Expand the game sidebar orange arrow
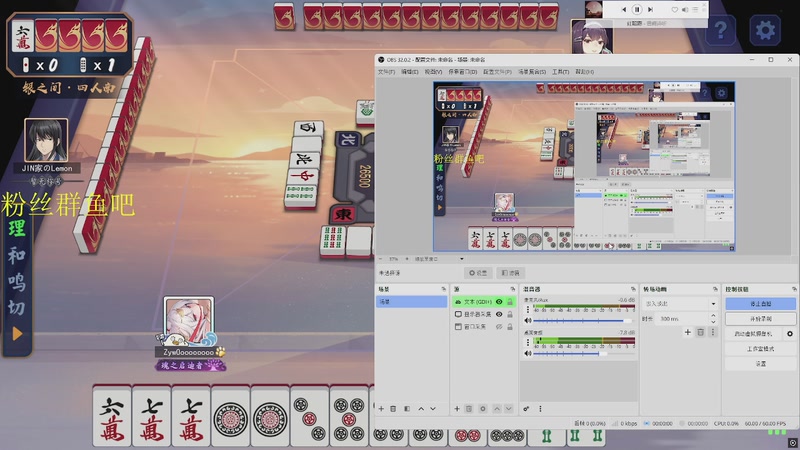Image resolution: width=800 pixels, height=450 pixels. pos(17,334)
